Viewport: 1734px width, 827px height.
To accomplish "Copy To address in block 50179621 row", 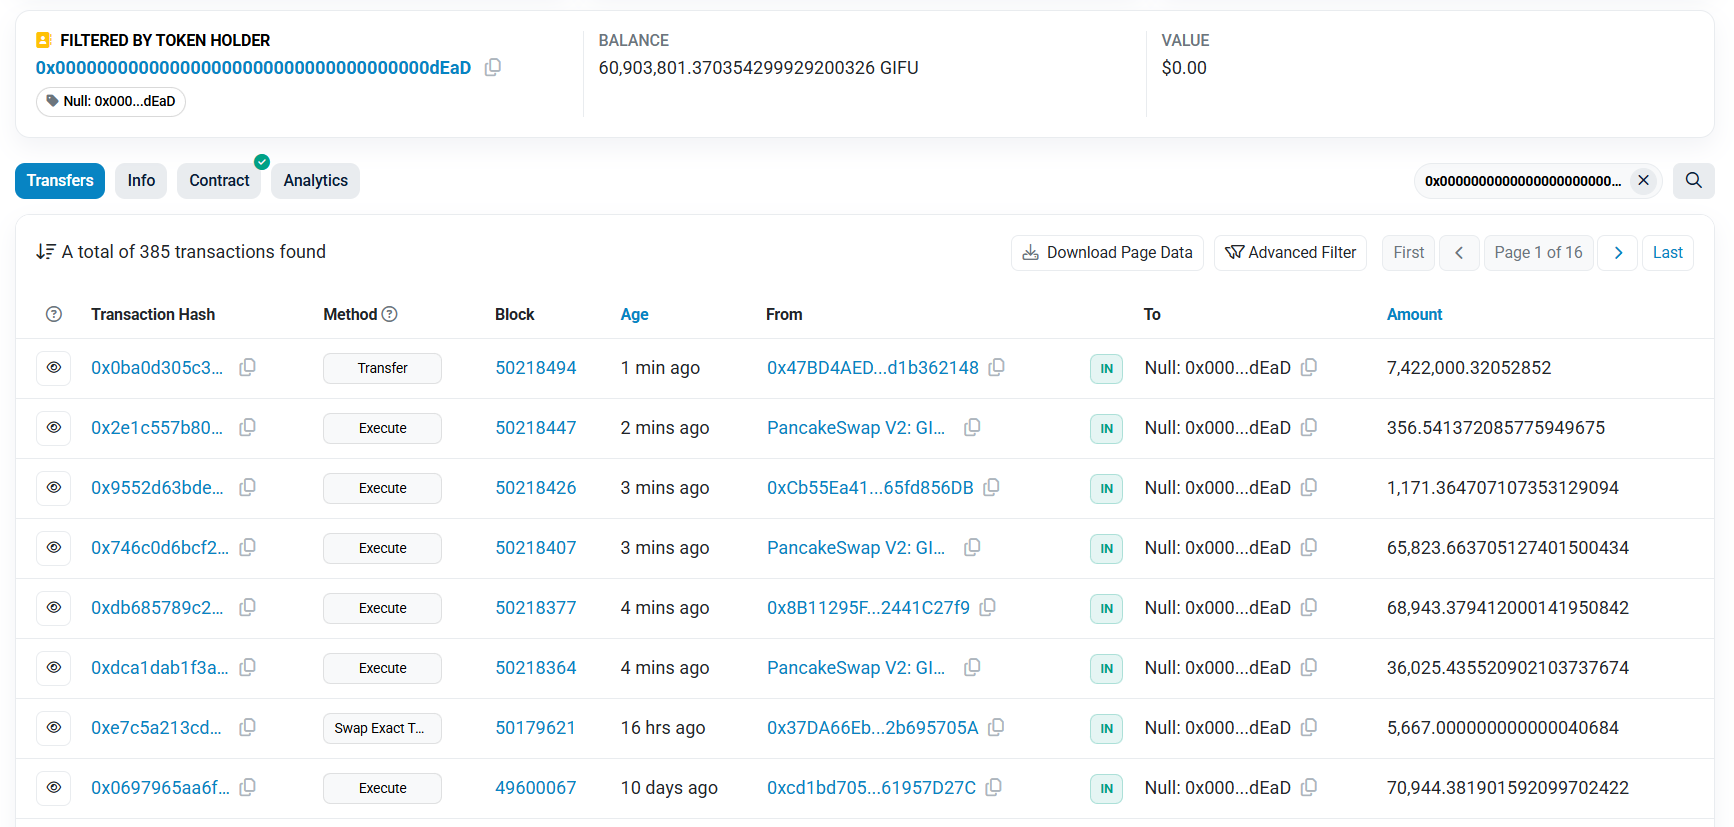I will coord(1308,728).
